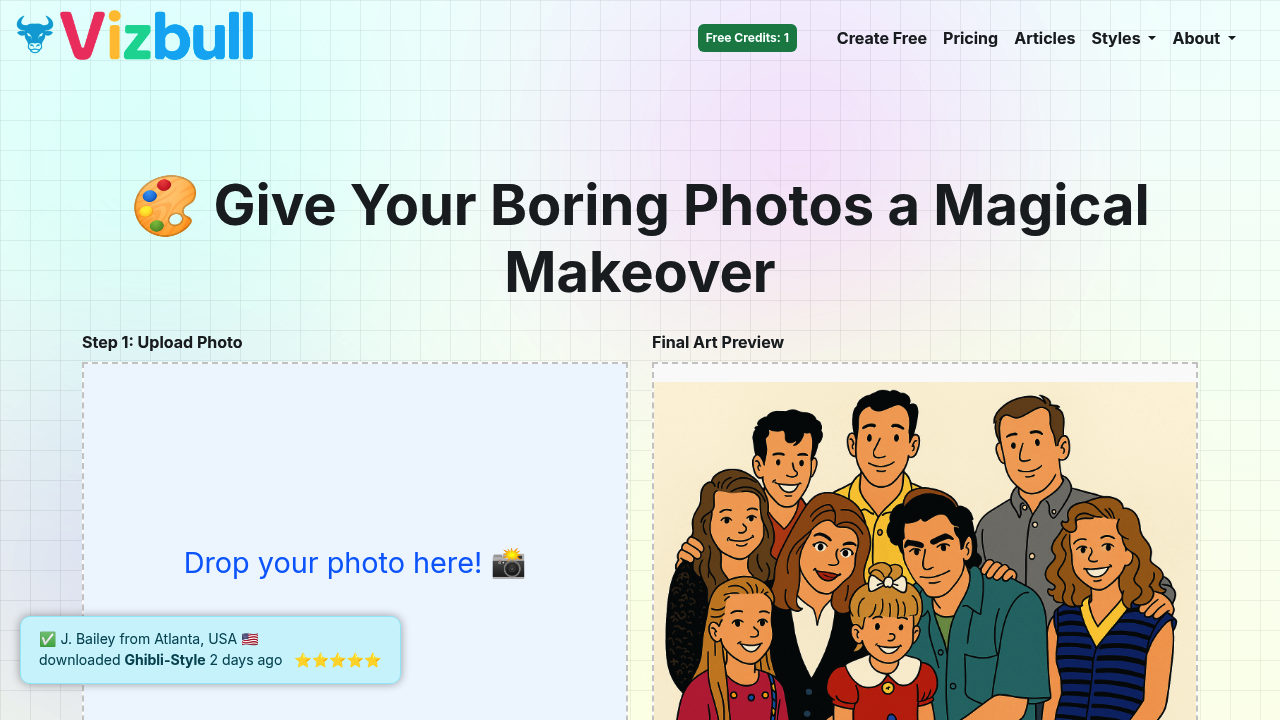Click Drop your photo here! upload text
This screenshot has height=720, width=1280.
333,563
